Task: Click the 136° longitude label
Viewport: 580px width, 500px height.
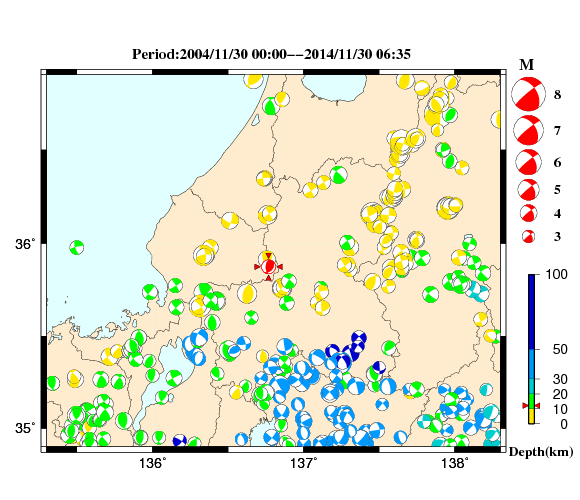Action: click(153, 463)
